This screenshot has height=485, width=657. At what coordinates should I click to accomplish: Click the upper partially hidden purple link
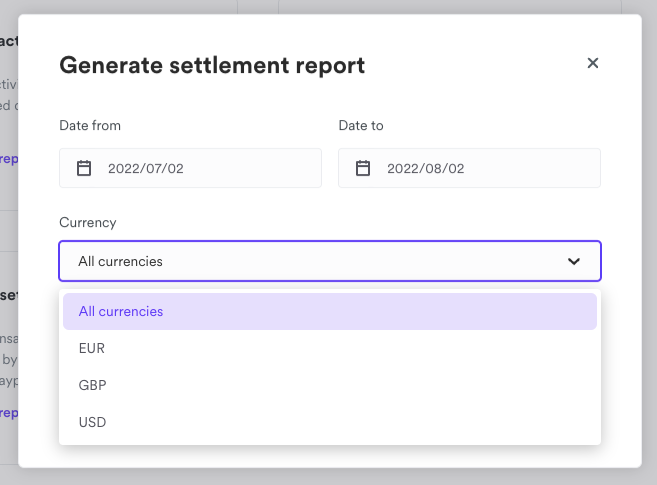pos(8,158)
